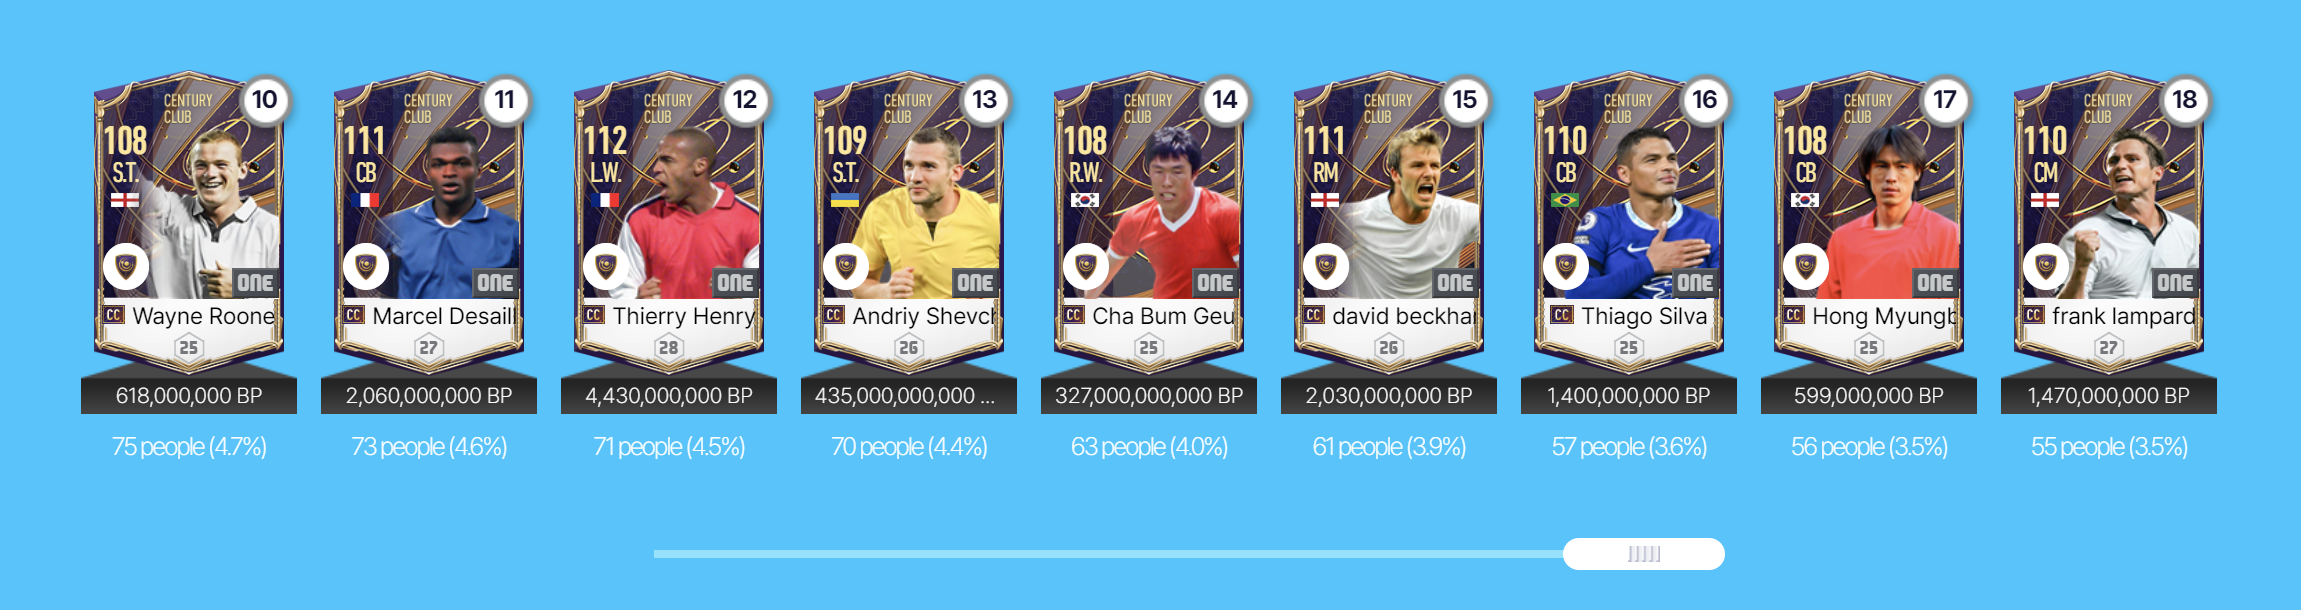
Task: Open the Hong Myungbo CB card
Action: pos(1869,222)
